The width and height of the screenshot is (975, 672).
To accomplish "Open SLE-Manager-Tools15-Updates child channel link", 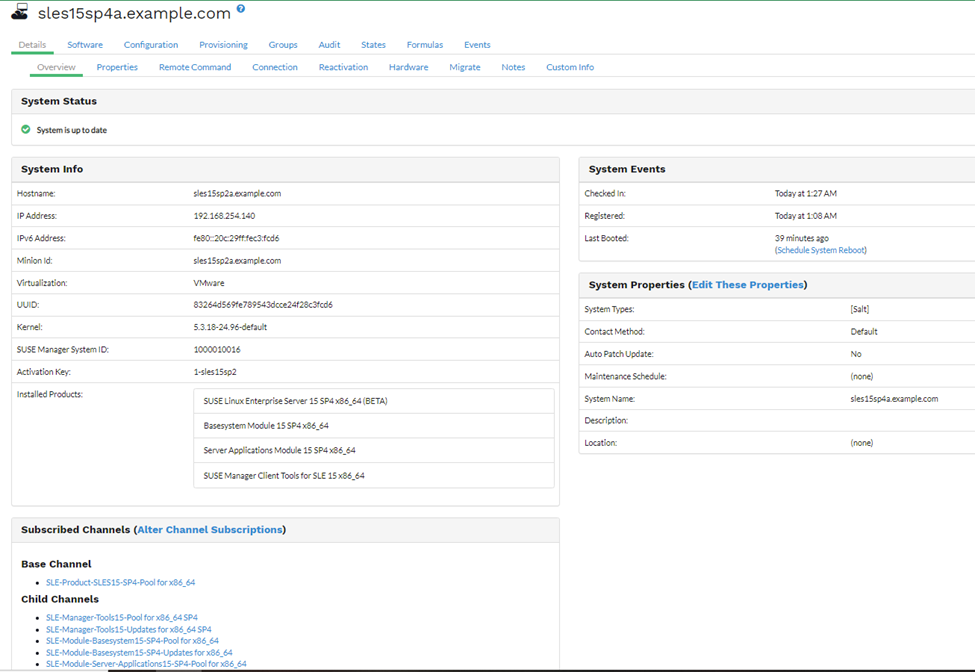I will (129, 629).
